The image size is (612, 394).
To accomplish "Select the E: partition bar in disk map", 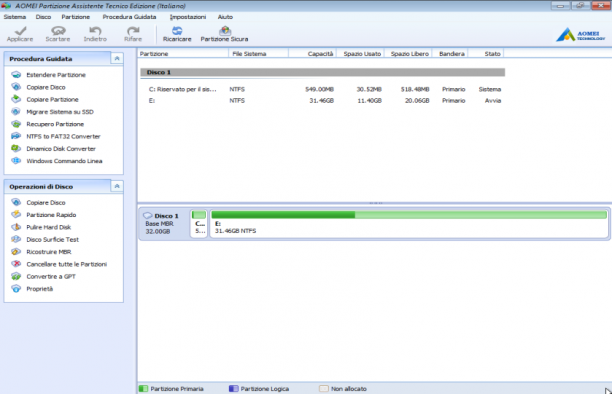I will (x=409, y=223).
